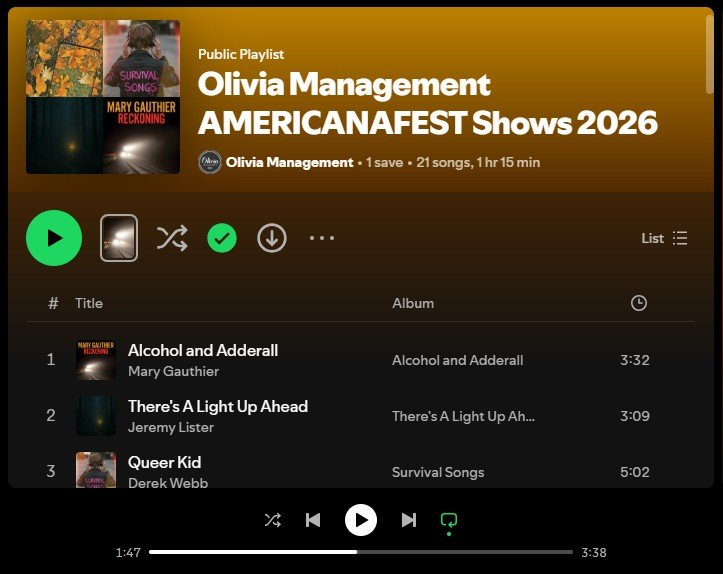This screenshot has width=723, height=574.
Task: Click the playlist title heading
Action: [x=427, y=103]
